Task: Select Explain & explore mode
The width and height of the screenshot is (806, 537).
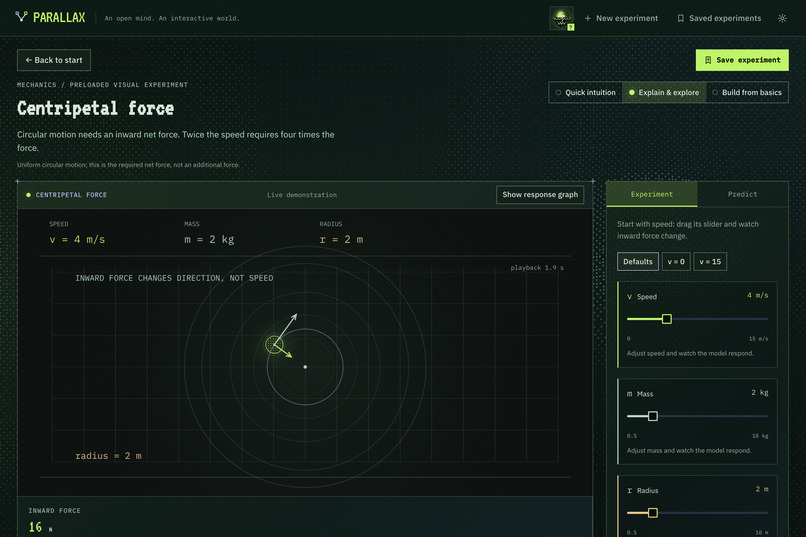Action: (664, 92)
